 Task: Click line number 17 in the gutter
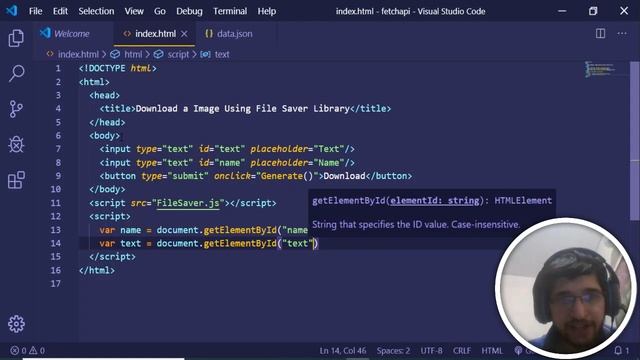coord(56,284)
